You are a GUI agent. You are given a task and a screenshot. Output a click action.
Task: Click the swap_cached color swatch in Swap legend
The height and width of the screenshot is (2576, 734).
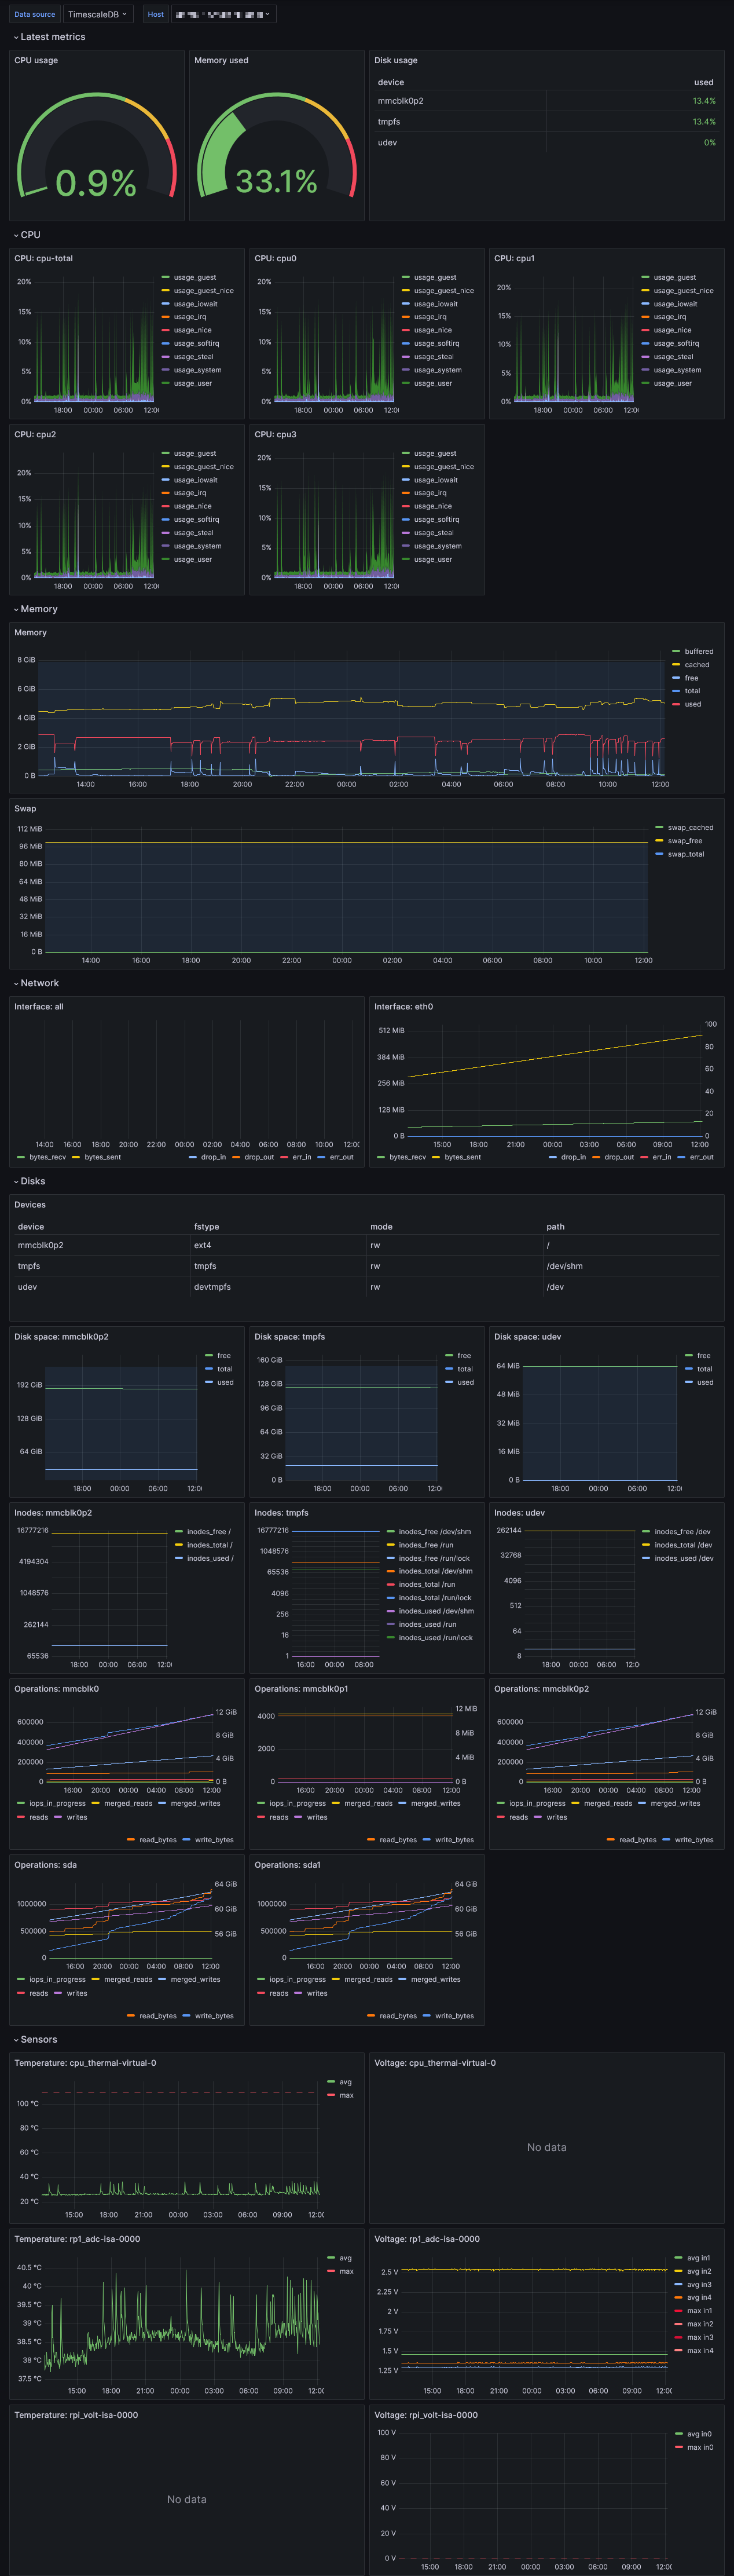pos(659,827)
